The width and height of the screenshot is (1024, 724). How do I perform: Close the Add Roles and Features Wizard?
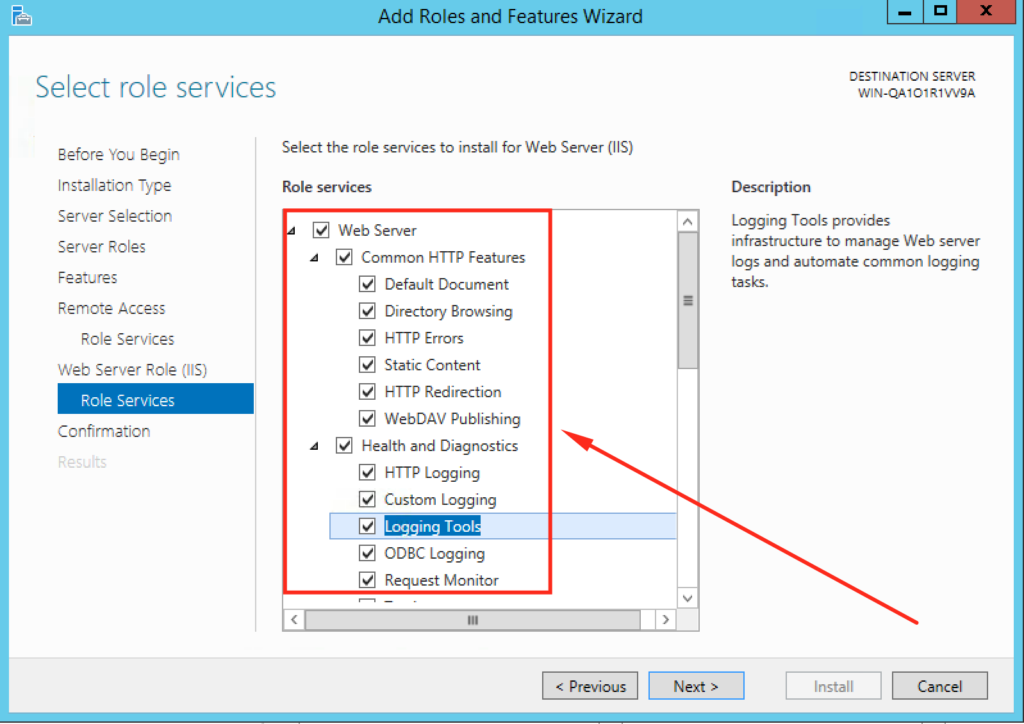986,12
